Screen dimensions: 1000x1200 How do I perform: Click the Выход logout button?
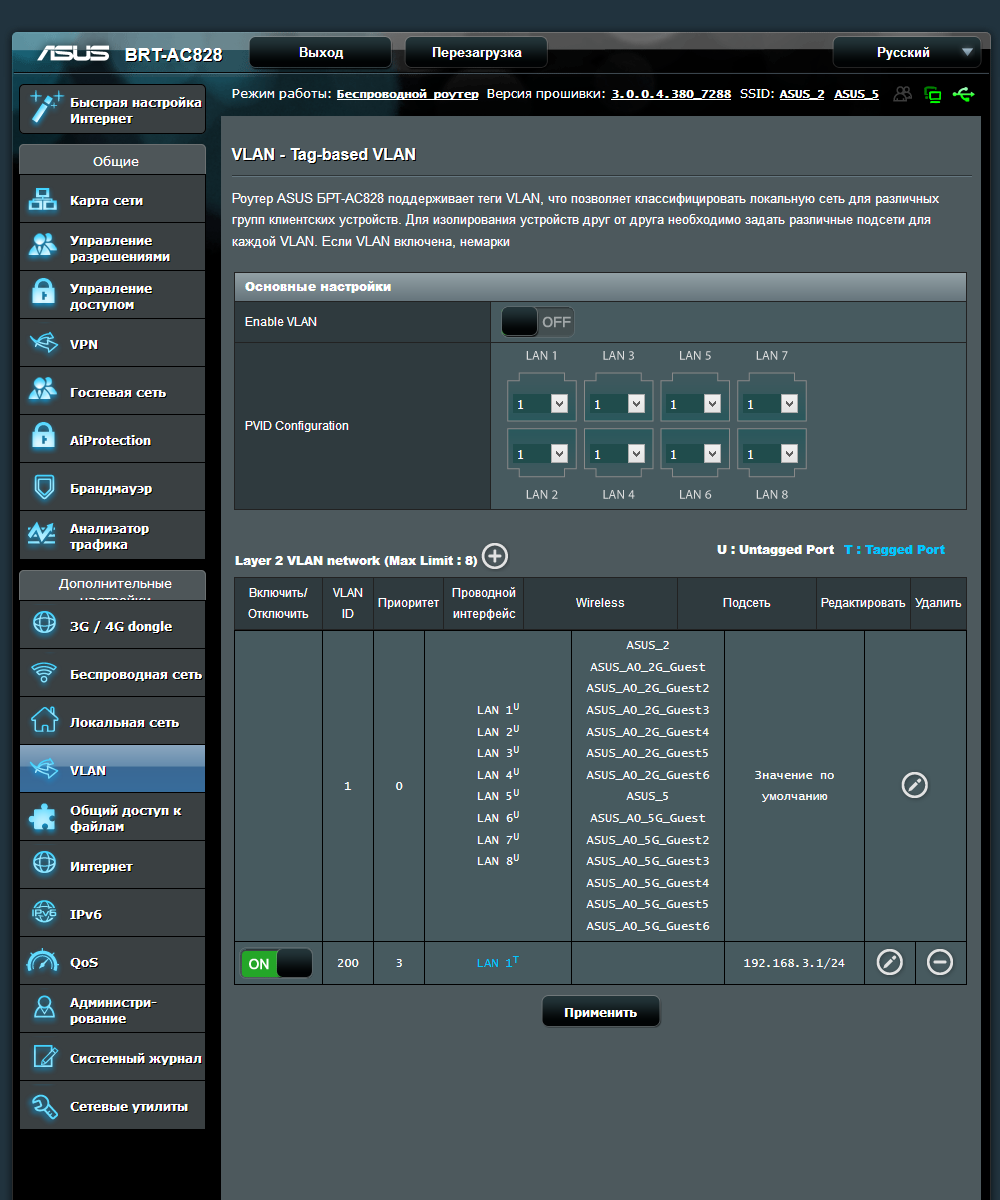321,52
